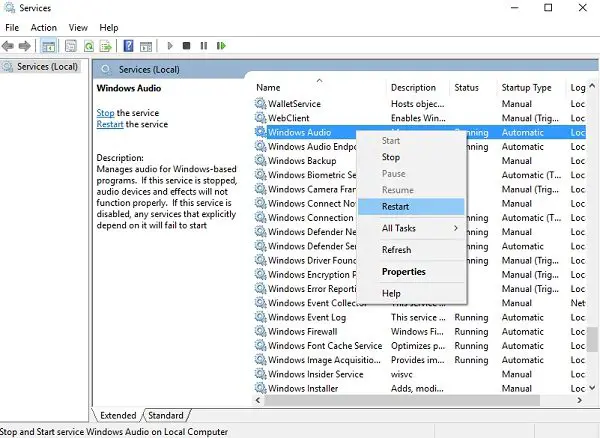This screenshot has height=438, width=600.
Task: Choose Restart in the context menu
Action: tap(411, 207)
